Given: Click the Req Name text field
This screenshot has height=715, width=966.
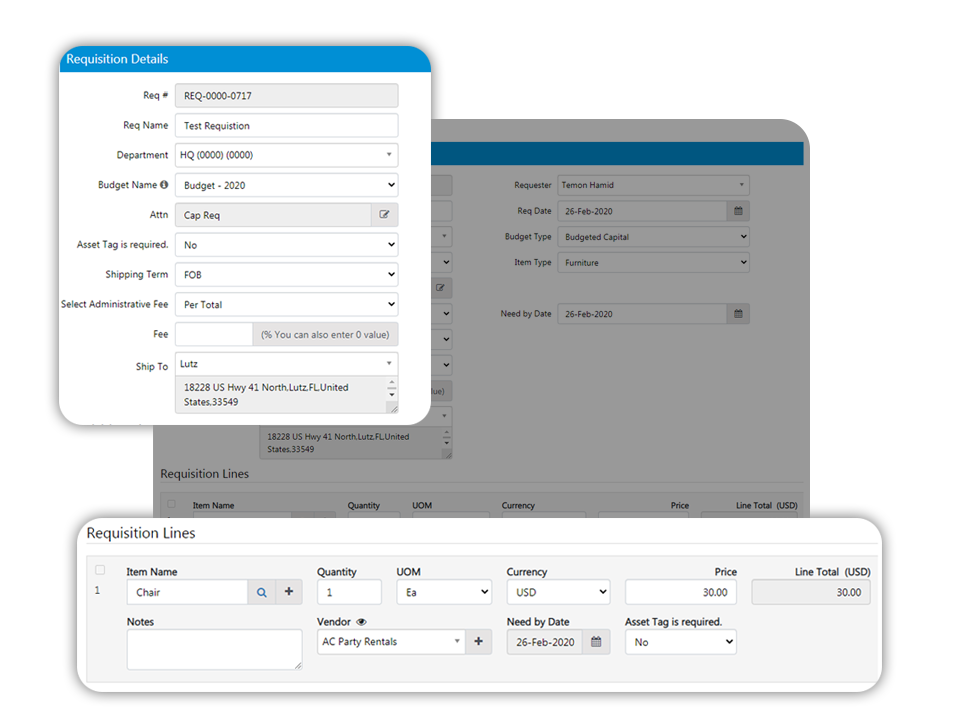Looking at the screenshot, I should (x=286, y=126).
